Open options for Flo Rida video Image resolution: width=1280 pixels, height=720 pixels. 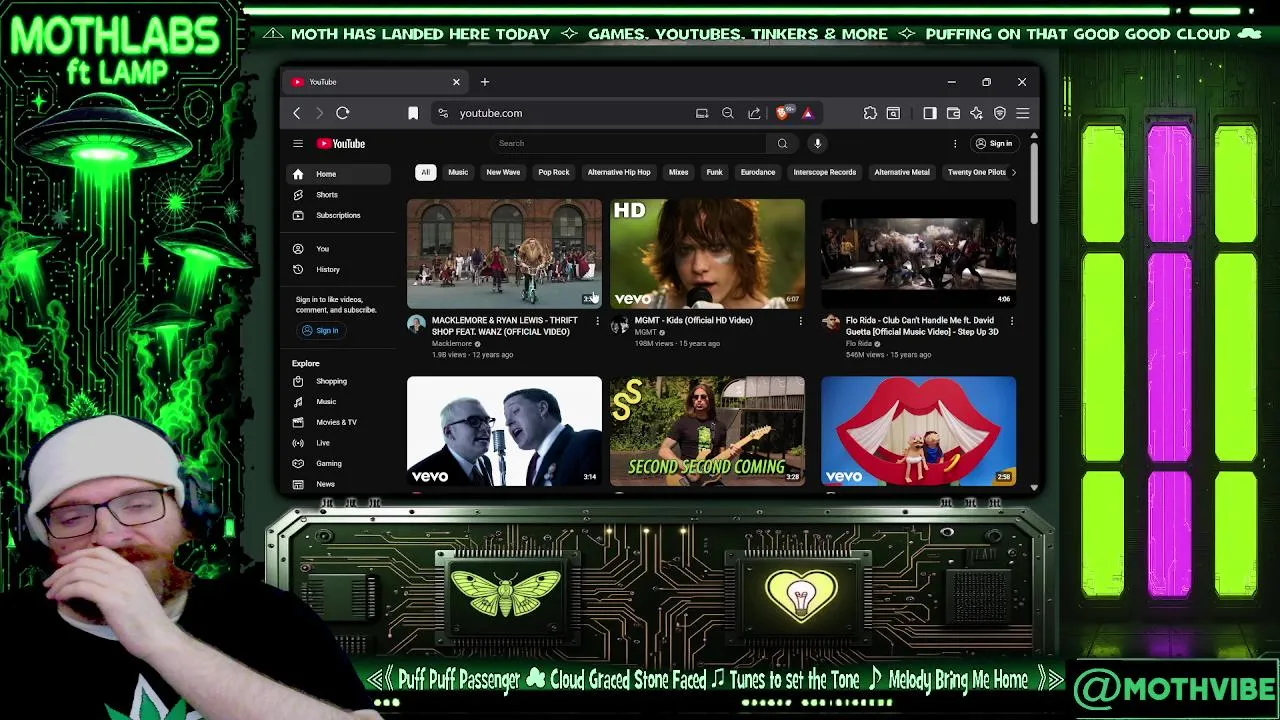(1011, 321)
